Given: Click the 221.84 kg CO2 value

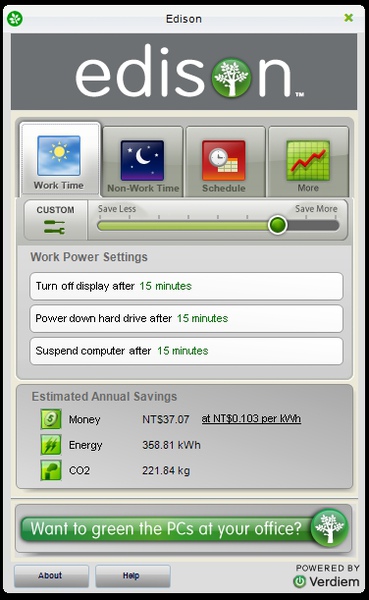Looking at the screenshot, I should [x=166, y=470].
